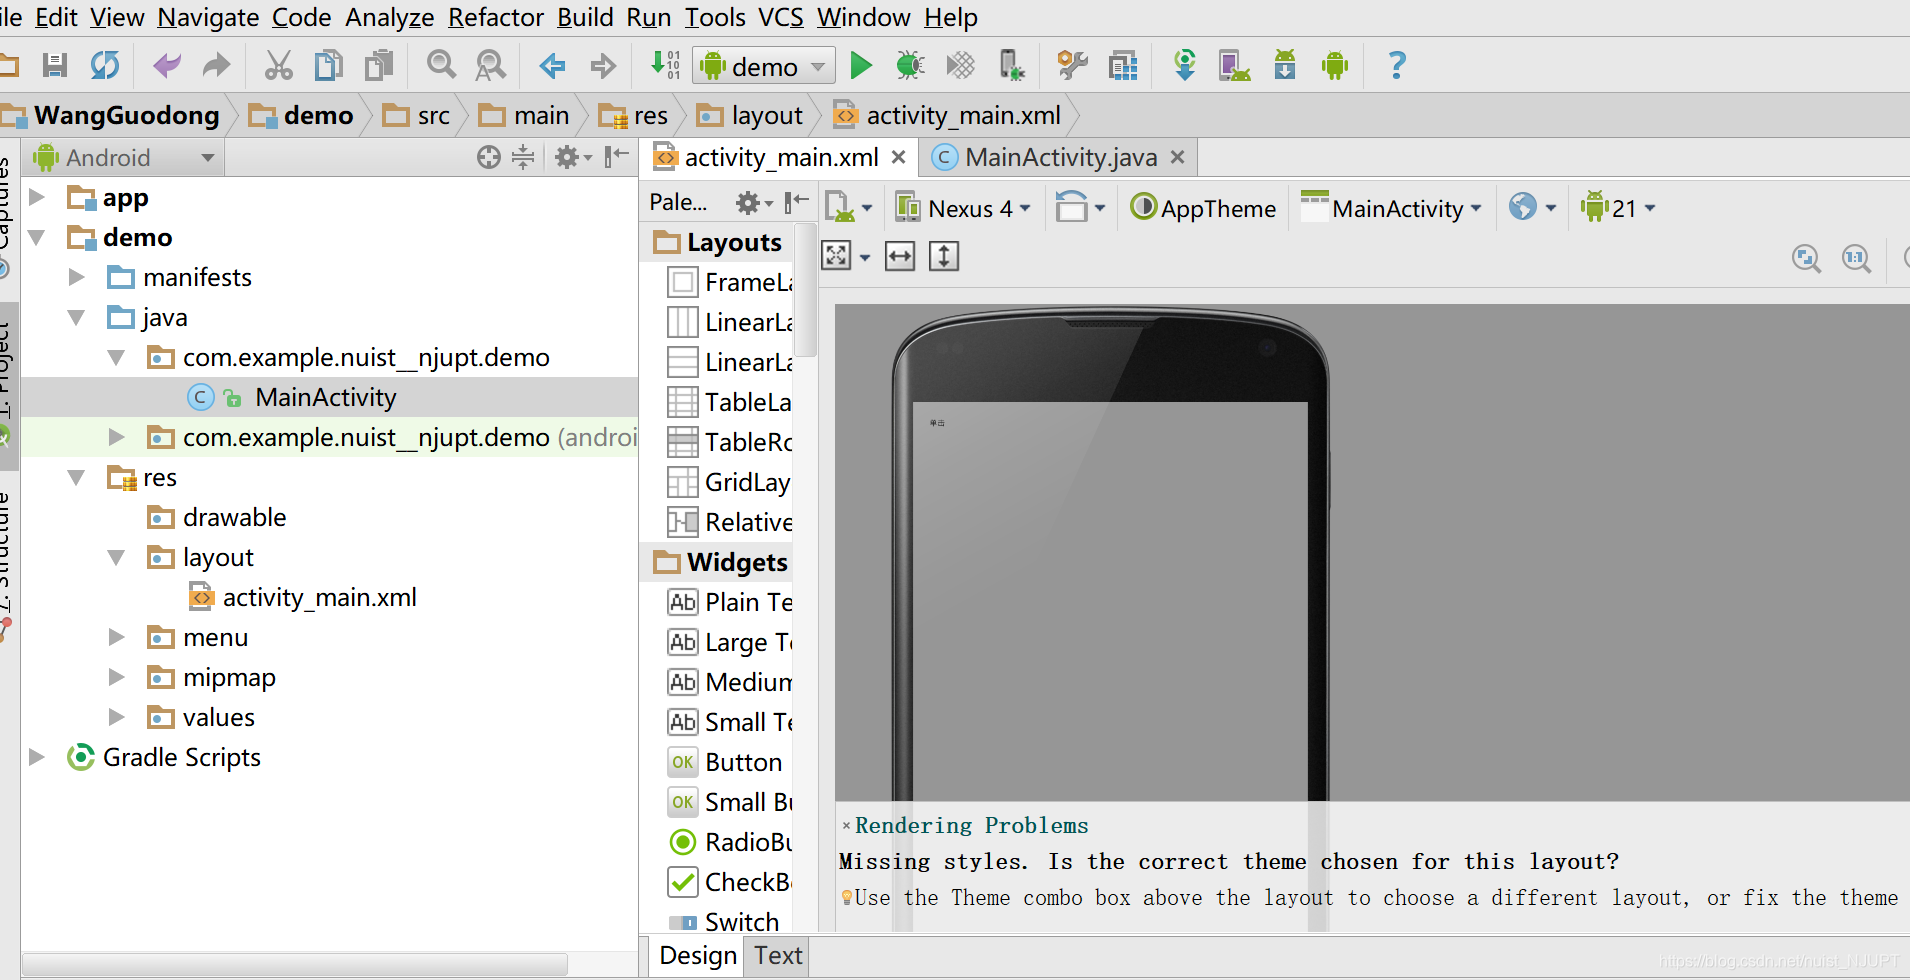Expand the Gradle Scripts node
Screen dimensions: 1910x980
[37, 757]
